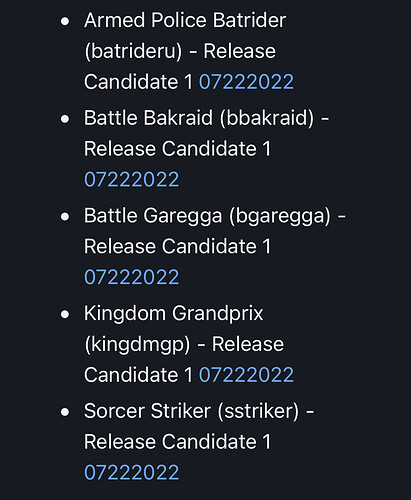
Task: Click Release Candidate 1 text under Battle Bakraid
Action: point(177,149)
